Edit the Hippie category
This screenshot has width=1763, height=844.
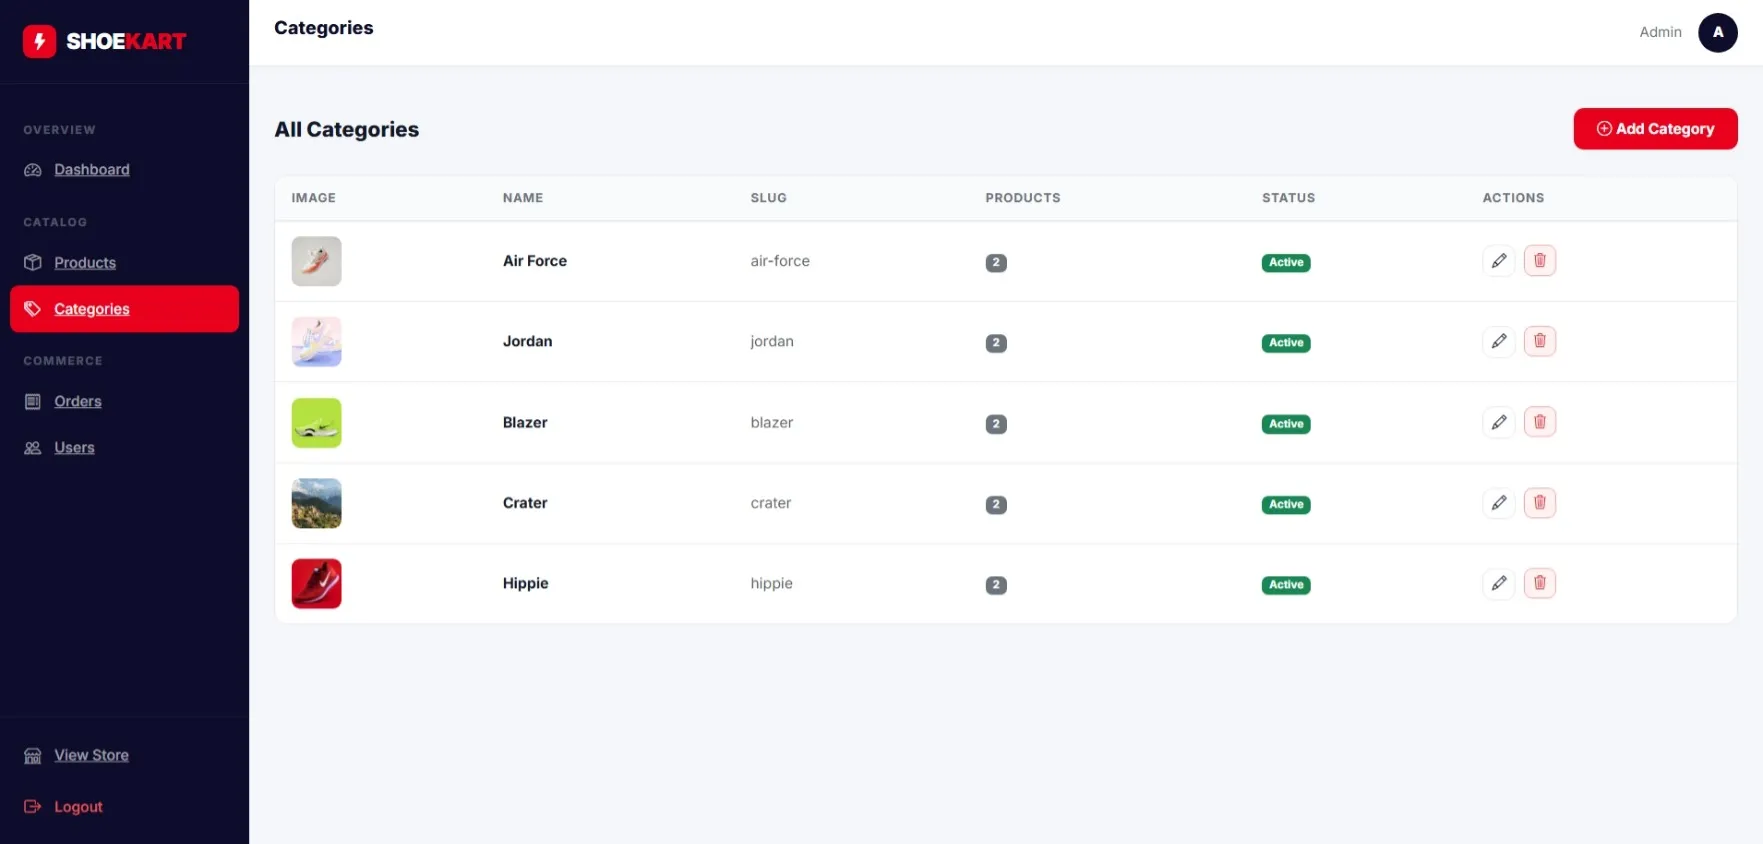click(1498, 583)
